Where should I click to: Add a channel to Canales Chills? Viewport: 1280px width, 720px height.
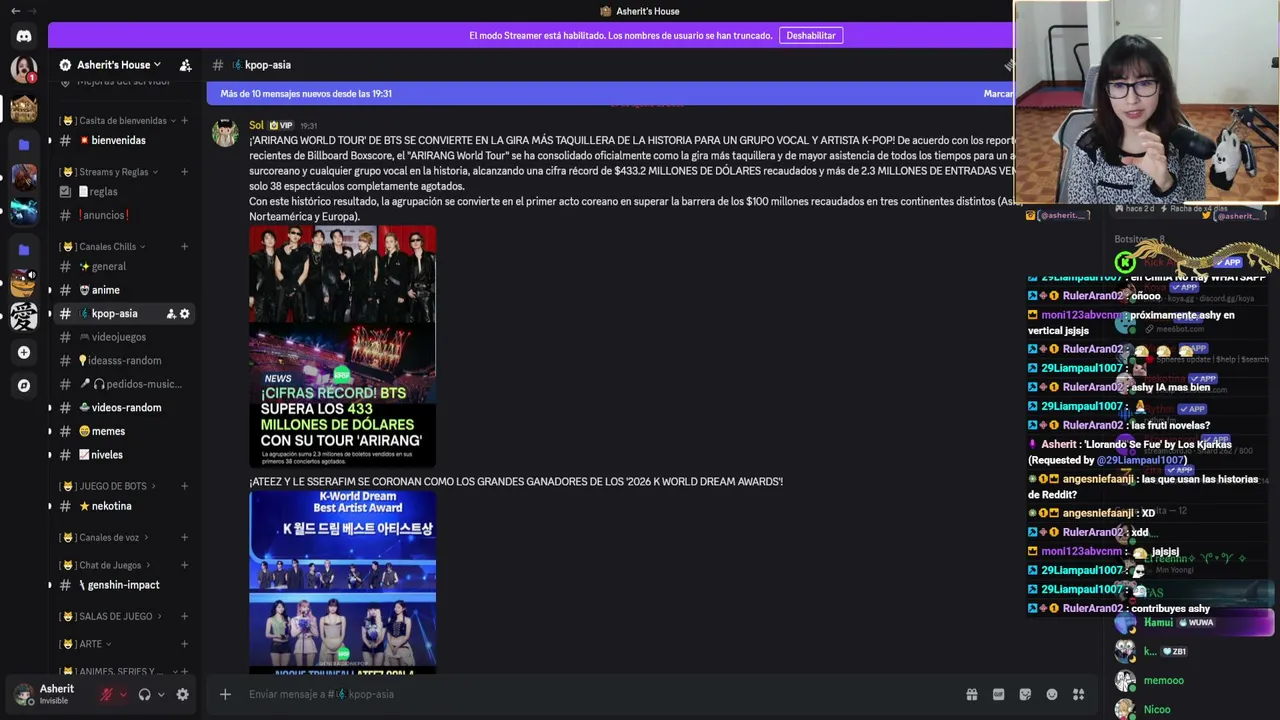[x=184, y=247]
